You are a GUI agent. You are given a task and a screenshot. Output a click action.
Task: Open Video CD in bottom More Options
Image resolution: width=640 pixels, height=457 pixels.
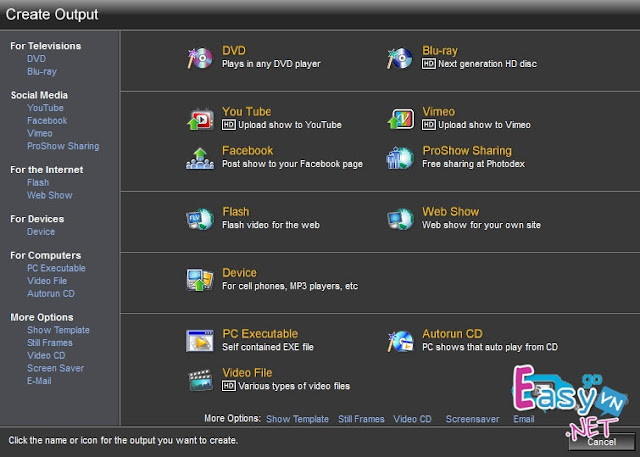point(412,419)
